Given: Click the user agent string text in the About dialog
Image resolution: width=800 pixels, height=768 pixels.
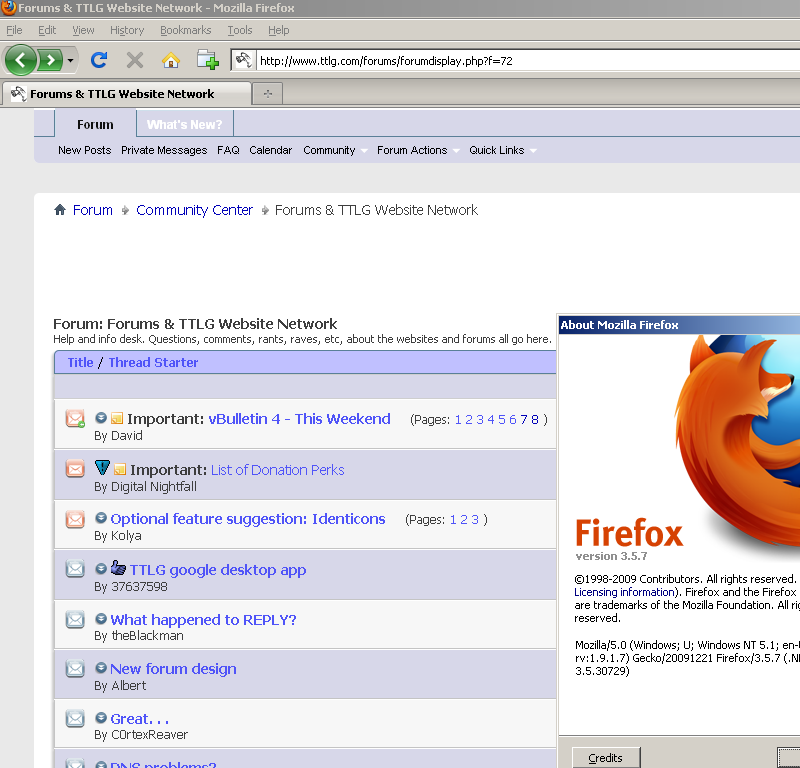Looking at the screenshot, I should [687, 658].
